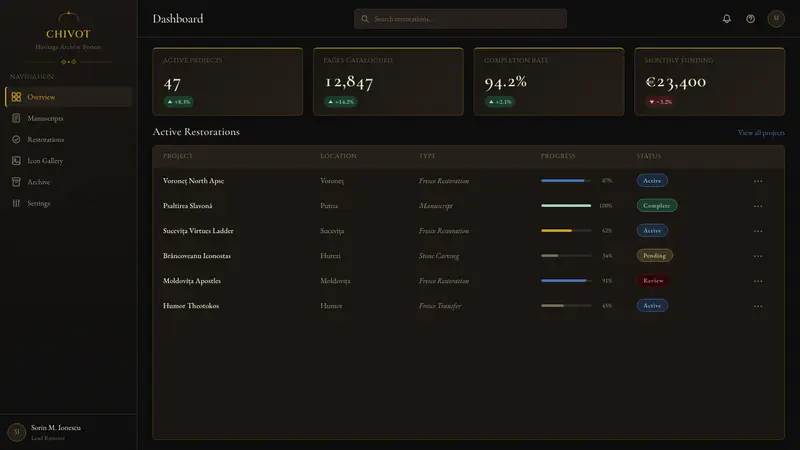Open the Pages Catalogued 12,847 card
Image resolution: width=800 pixels, height=450 pixels.
click(388, 82)
